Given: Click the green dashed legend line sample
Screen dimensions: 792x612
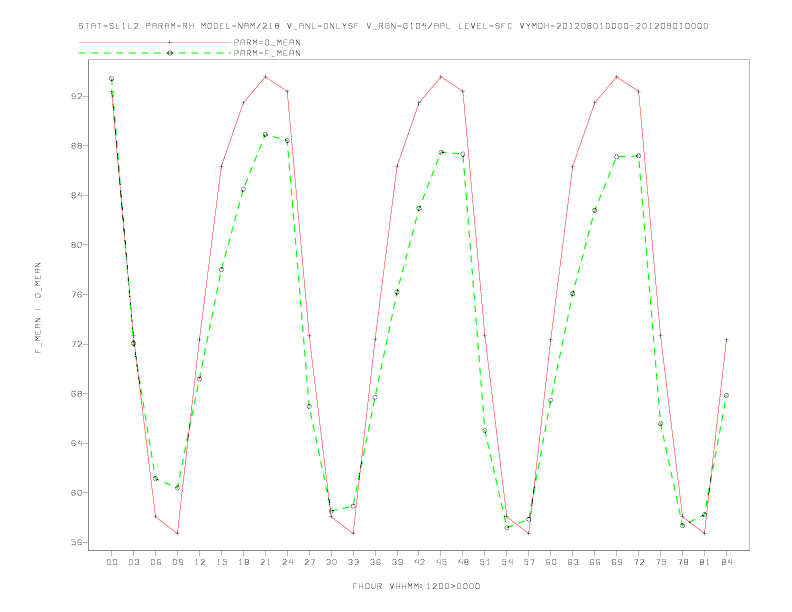Looking at the screenshot, I should (155, 53).
